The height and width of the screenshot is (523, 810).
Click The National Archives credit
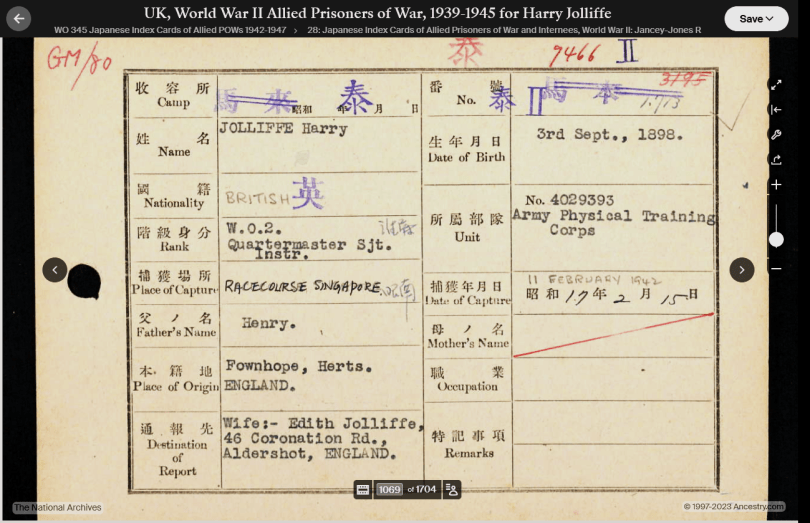pyautogui.click(x=58, y=507)
